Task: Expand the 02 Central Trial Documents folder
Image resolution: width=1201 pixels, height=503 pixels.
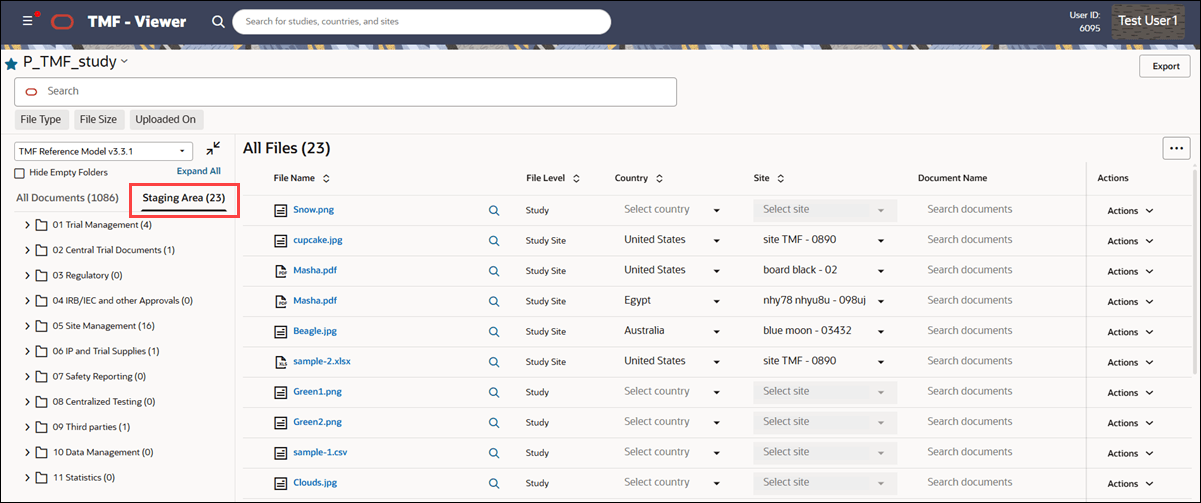Action: (x=27, y=250)
